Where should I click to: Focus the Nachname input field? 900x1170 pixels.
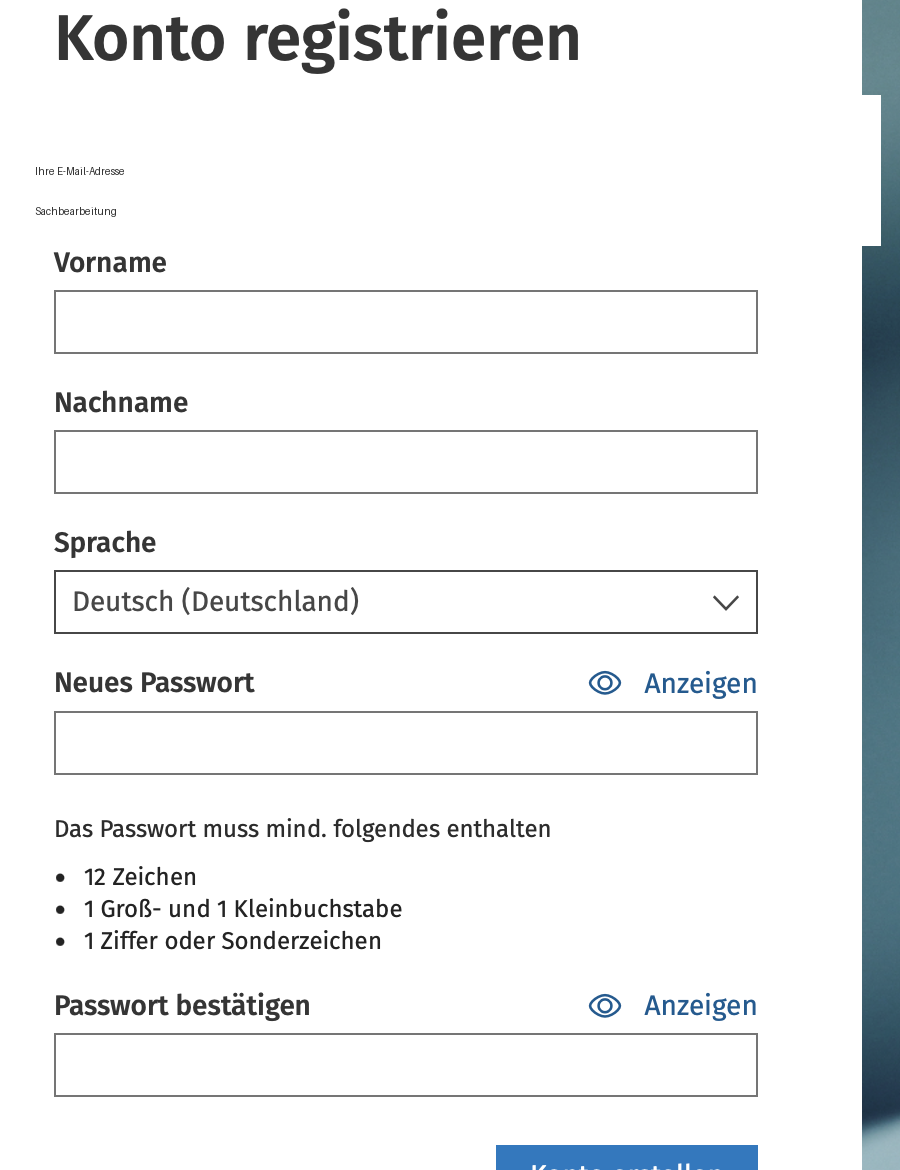[x=406, y=462]
